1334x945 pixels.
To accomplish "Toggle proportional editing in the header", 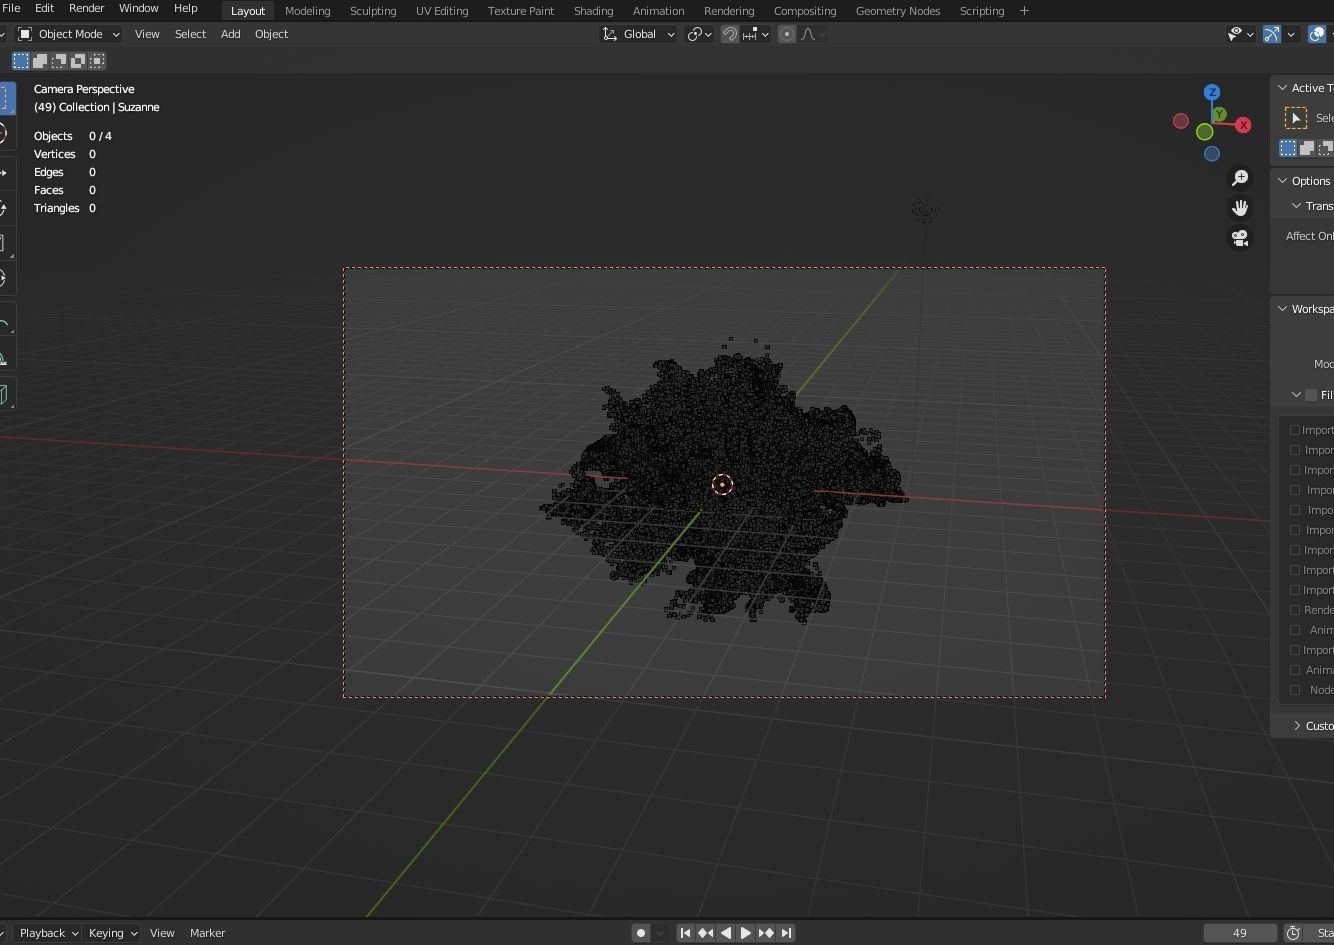I will tap(787, 34).
